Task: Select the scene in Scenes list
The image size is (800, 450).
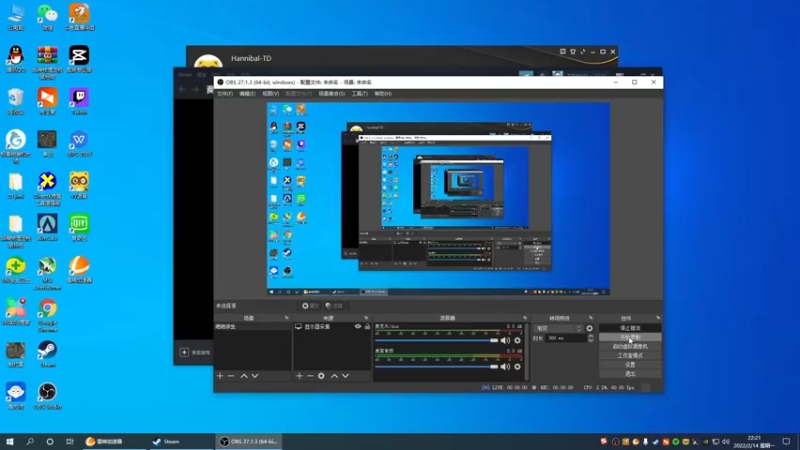Action: tap(253, 327)
